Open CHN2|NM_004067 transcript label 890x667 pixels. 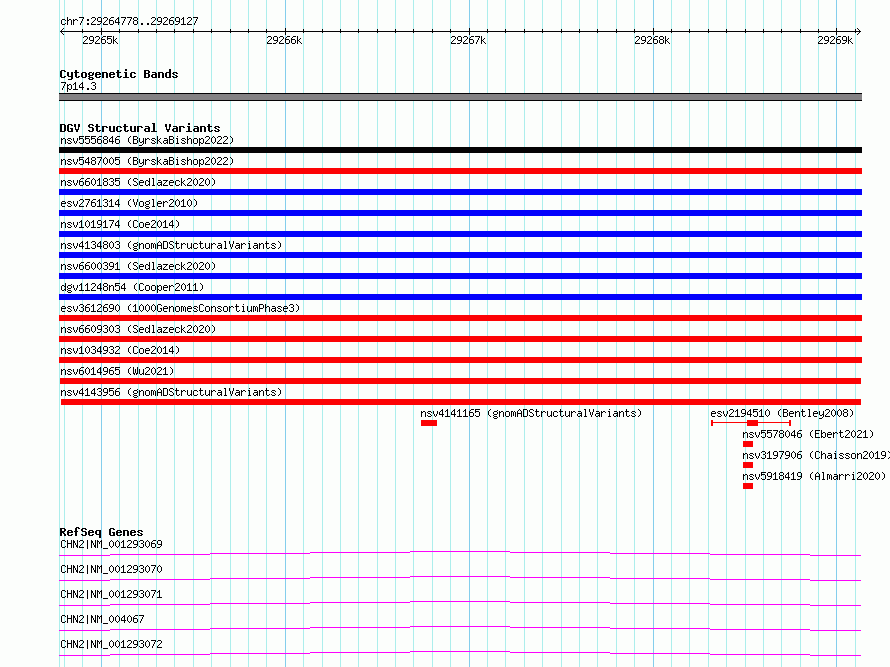[x=102, y=619]
